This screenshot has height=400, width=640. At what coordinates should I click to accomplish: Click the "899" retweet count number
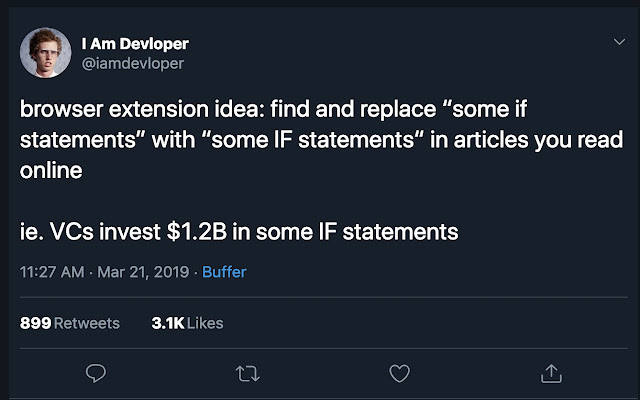35,323
